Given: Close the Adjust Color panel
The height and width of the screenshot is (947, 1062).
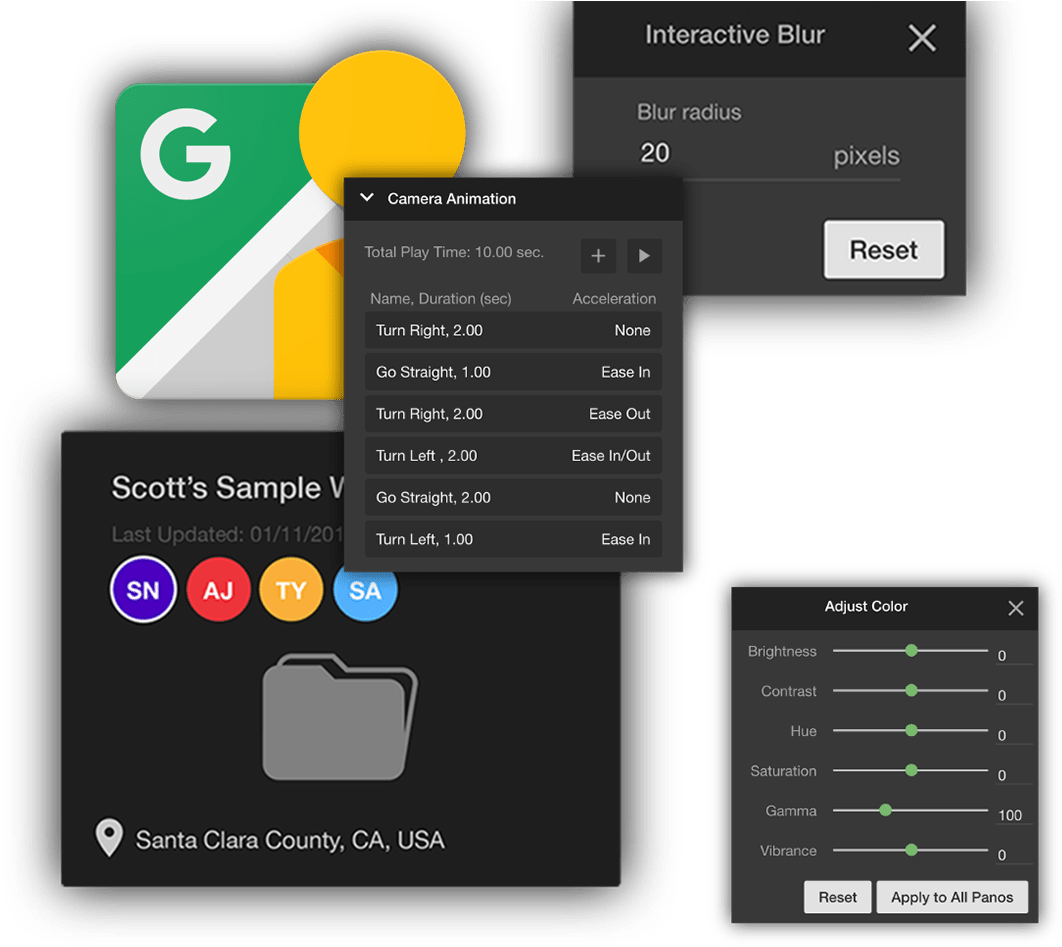Looking at the screenshot, I should pyautogui.click(x=1015, y=608).
